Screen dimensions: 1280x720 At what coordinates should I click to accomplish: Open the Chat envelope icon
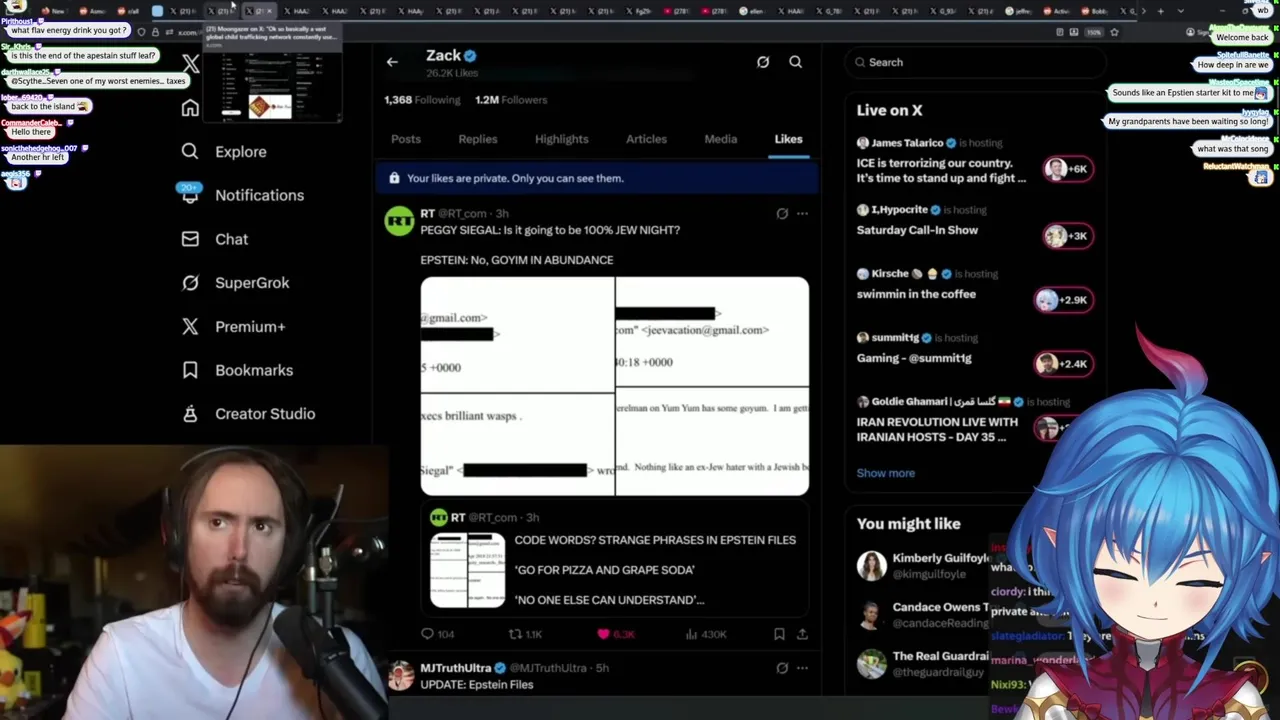(190, 239)
